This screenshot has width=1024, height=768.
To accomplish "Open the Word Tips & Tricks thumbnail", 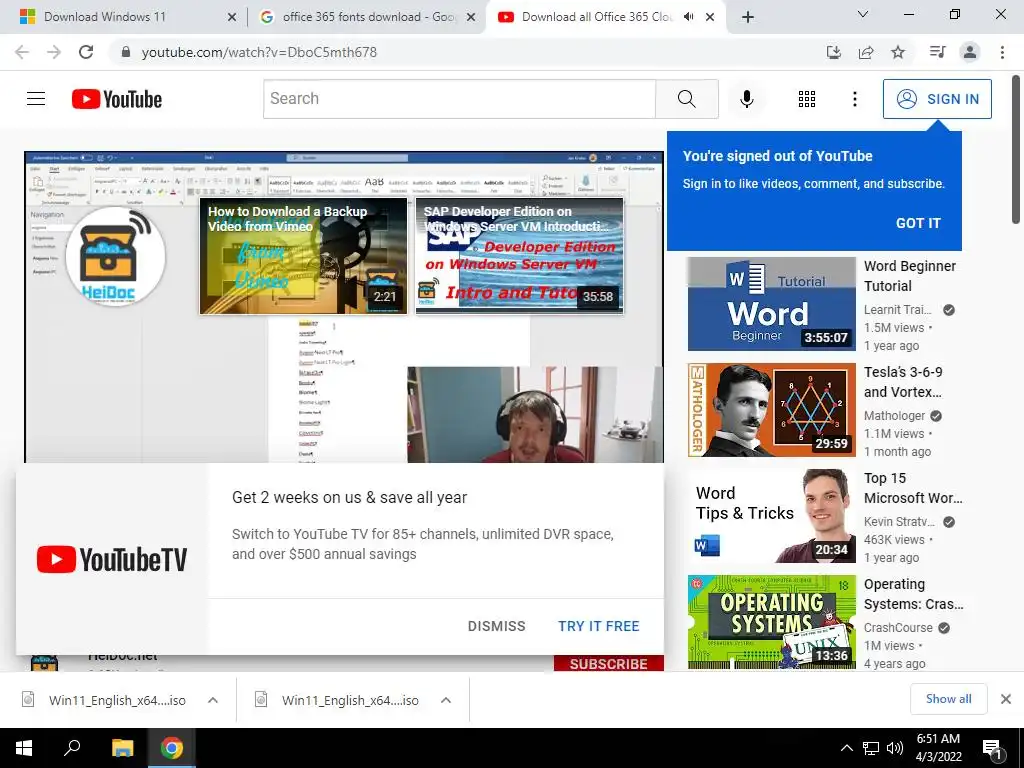I will click(771, 516).
